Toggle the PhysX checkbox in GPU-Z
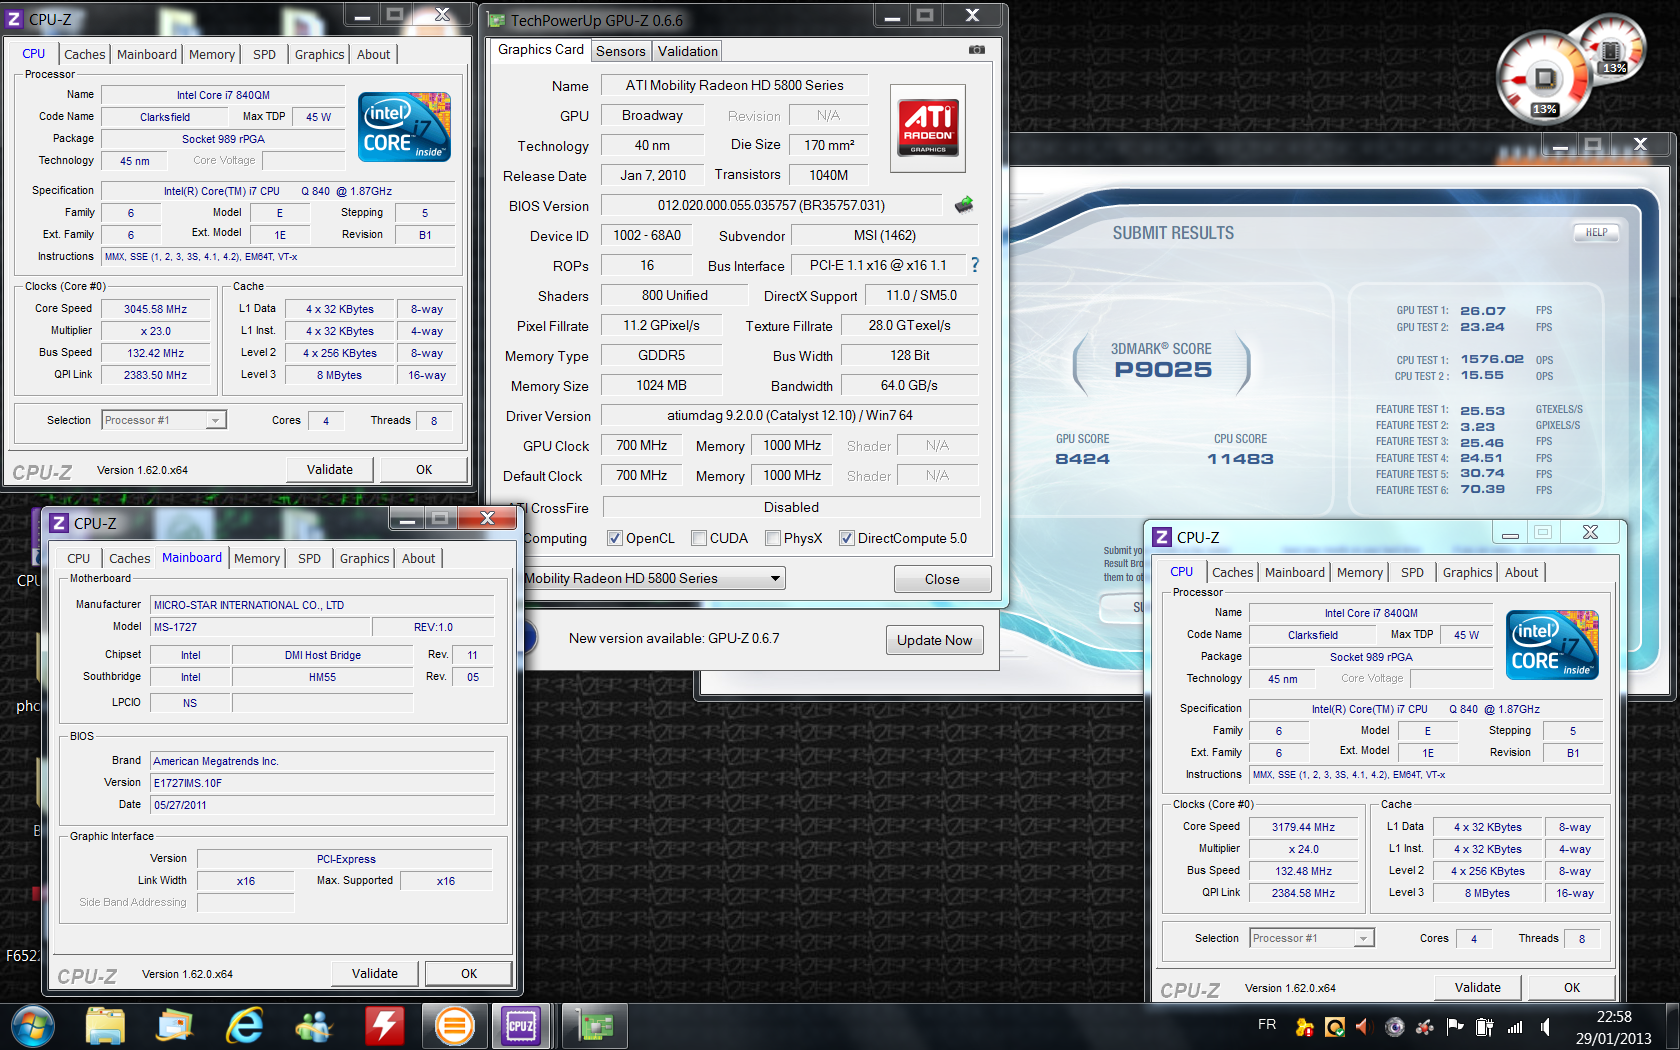This screenshot has height=1050, width=1680. (773, 538)
